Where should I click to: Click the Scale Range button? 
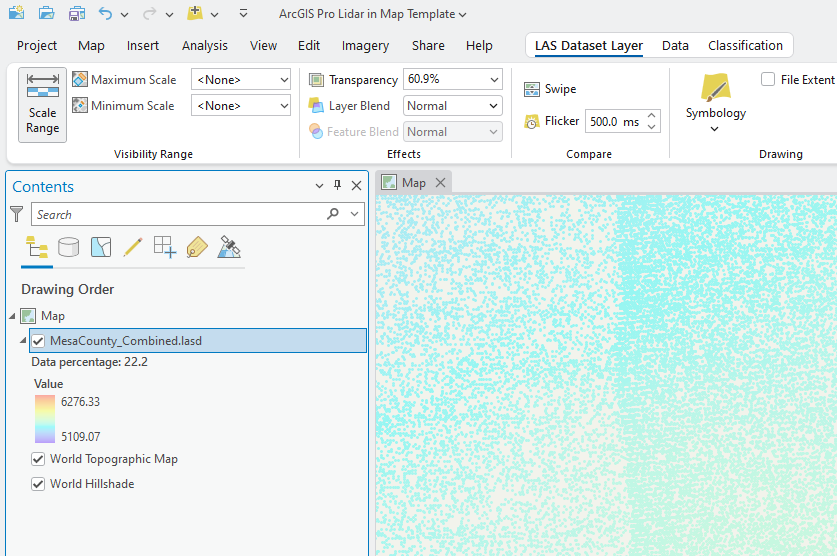[x=43, y=105]
